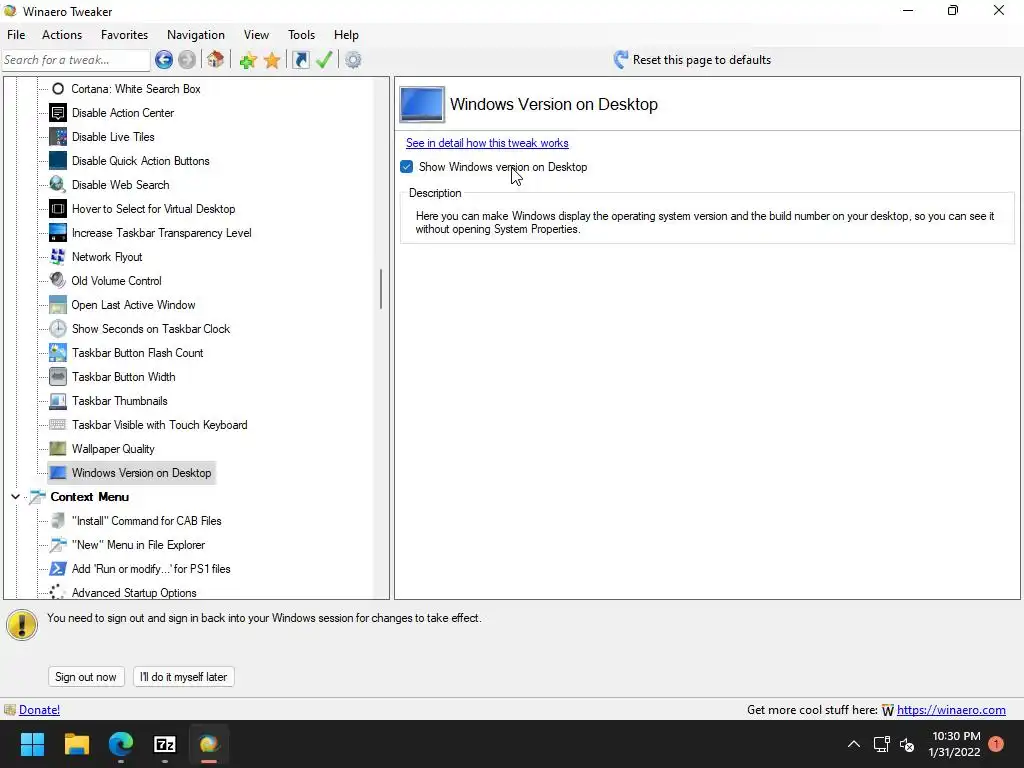This screenshot has width=1024, height=768.
Task: Open the notification center red badge
Action: tap(996, 744)
